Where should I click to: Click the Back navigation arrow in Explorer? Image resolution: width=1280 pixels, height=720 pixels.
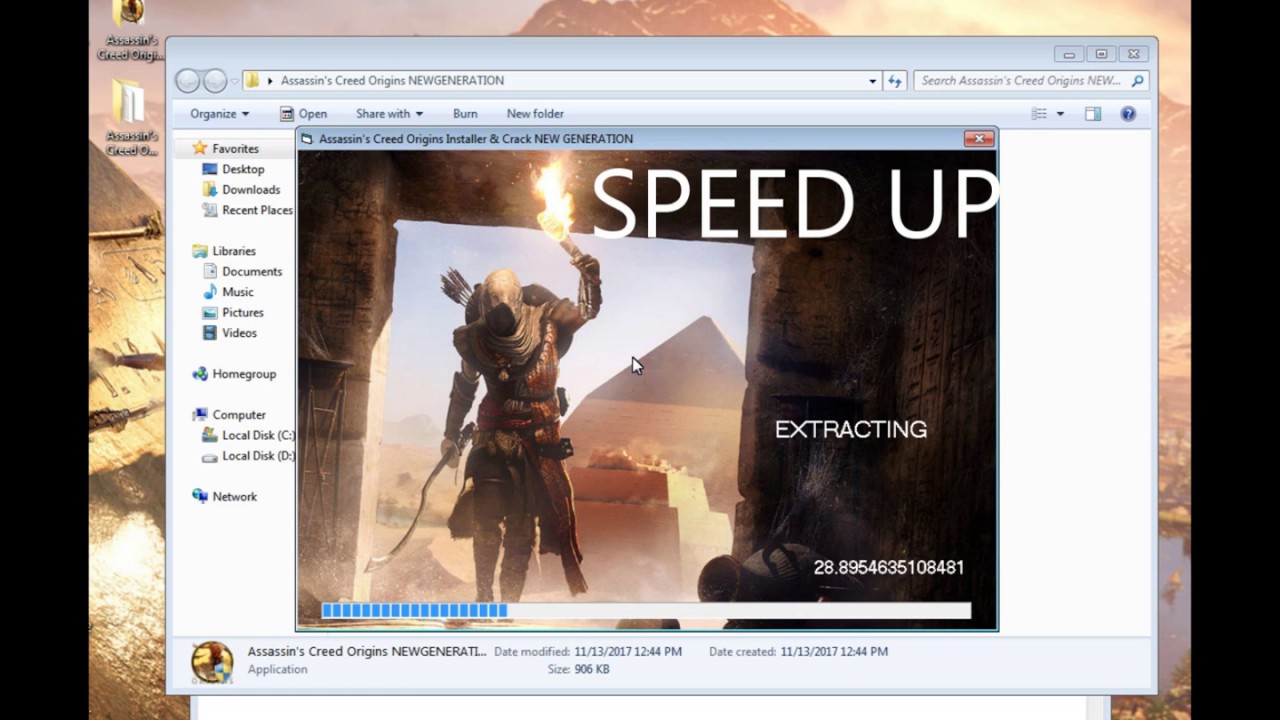187,81
